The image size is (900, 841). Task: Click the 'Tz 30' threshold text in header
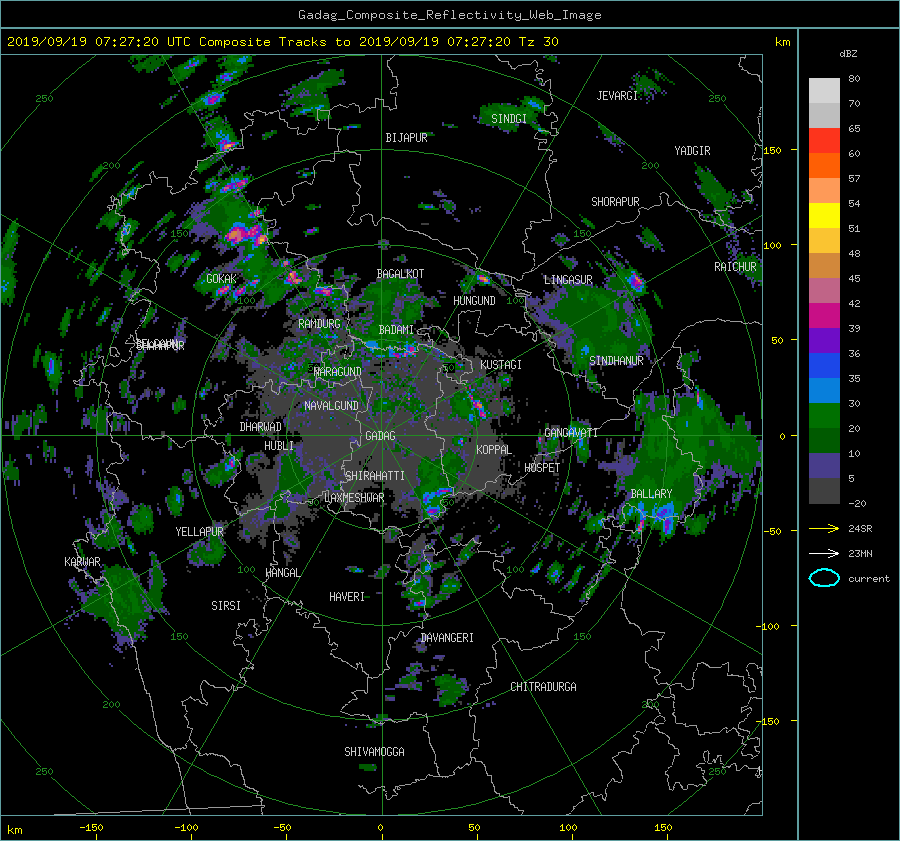pyautogui.click(x=538, y=42)
